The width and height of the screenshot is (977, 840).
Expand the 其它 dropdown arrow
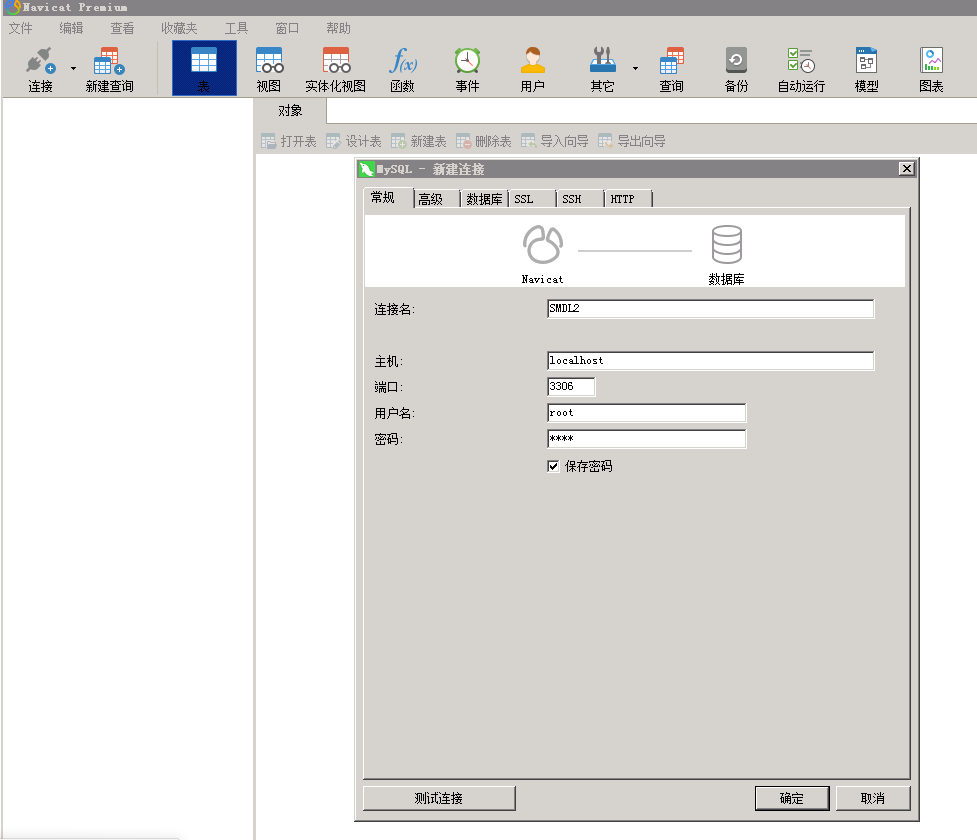point(636,69)
